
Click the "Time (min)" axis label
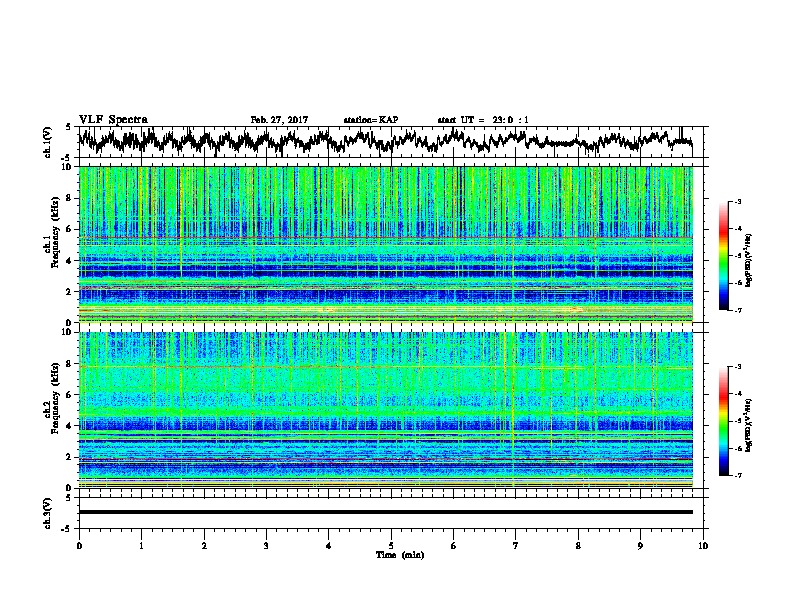tap(400, 555)
